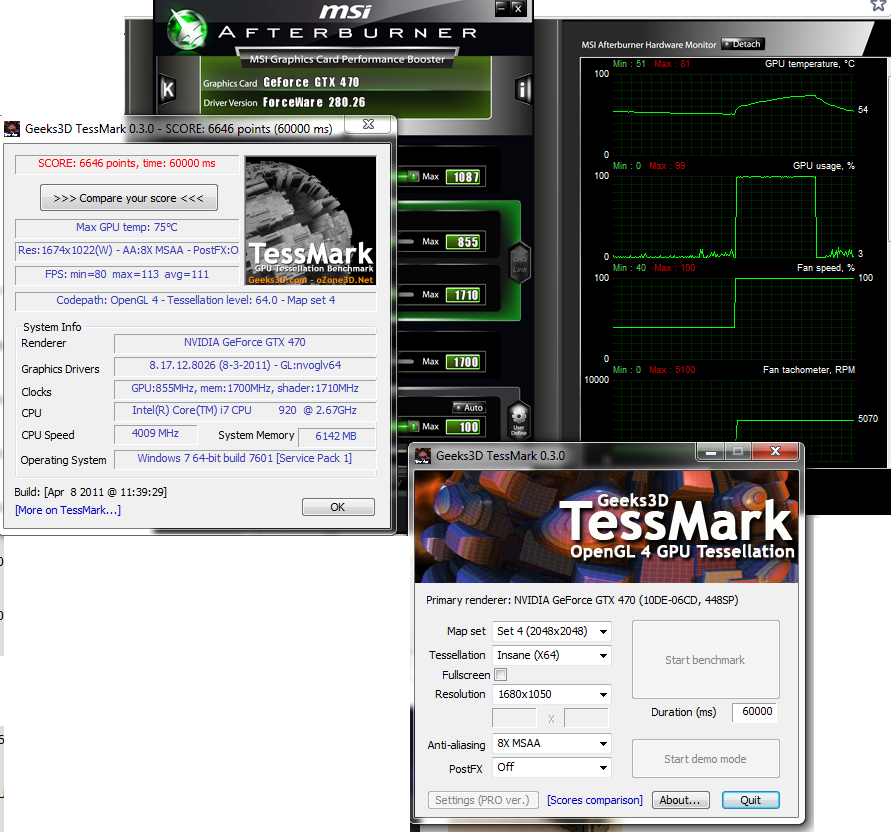Open the Map set dropdown
The image size is (891, 832).
coord(551,631)
